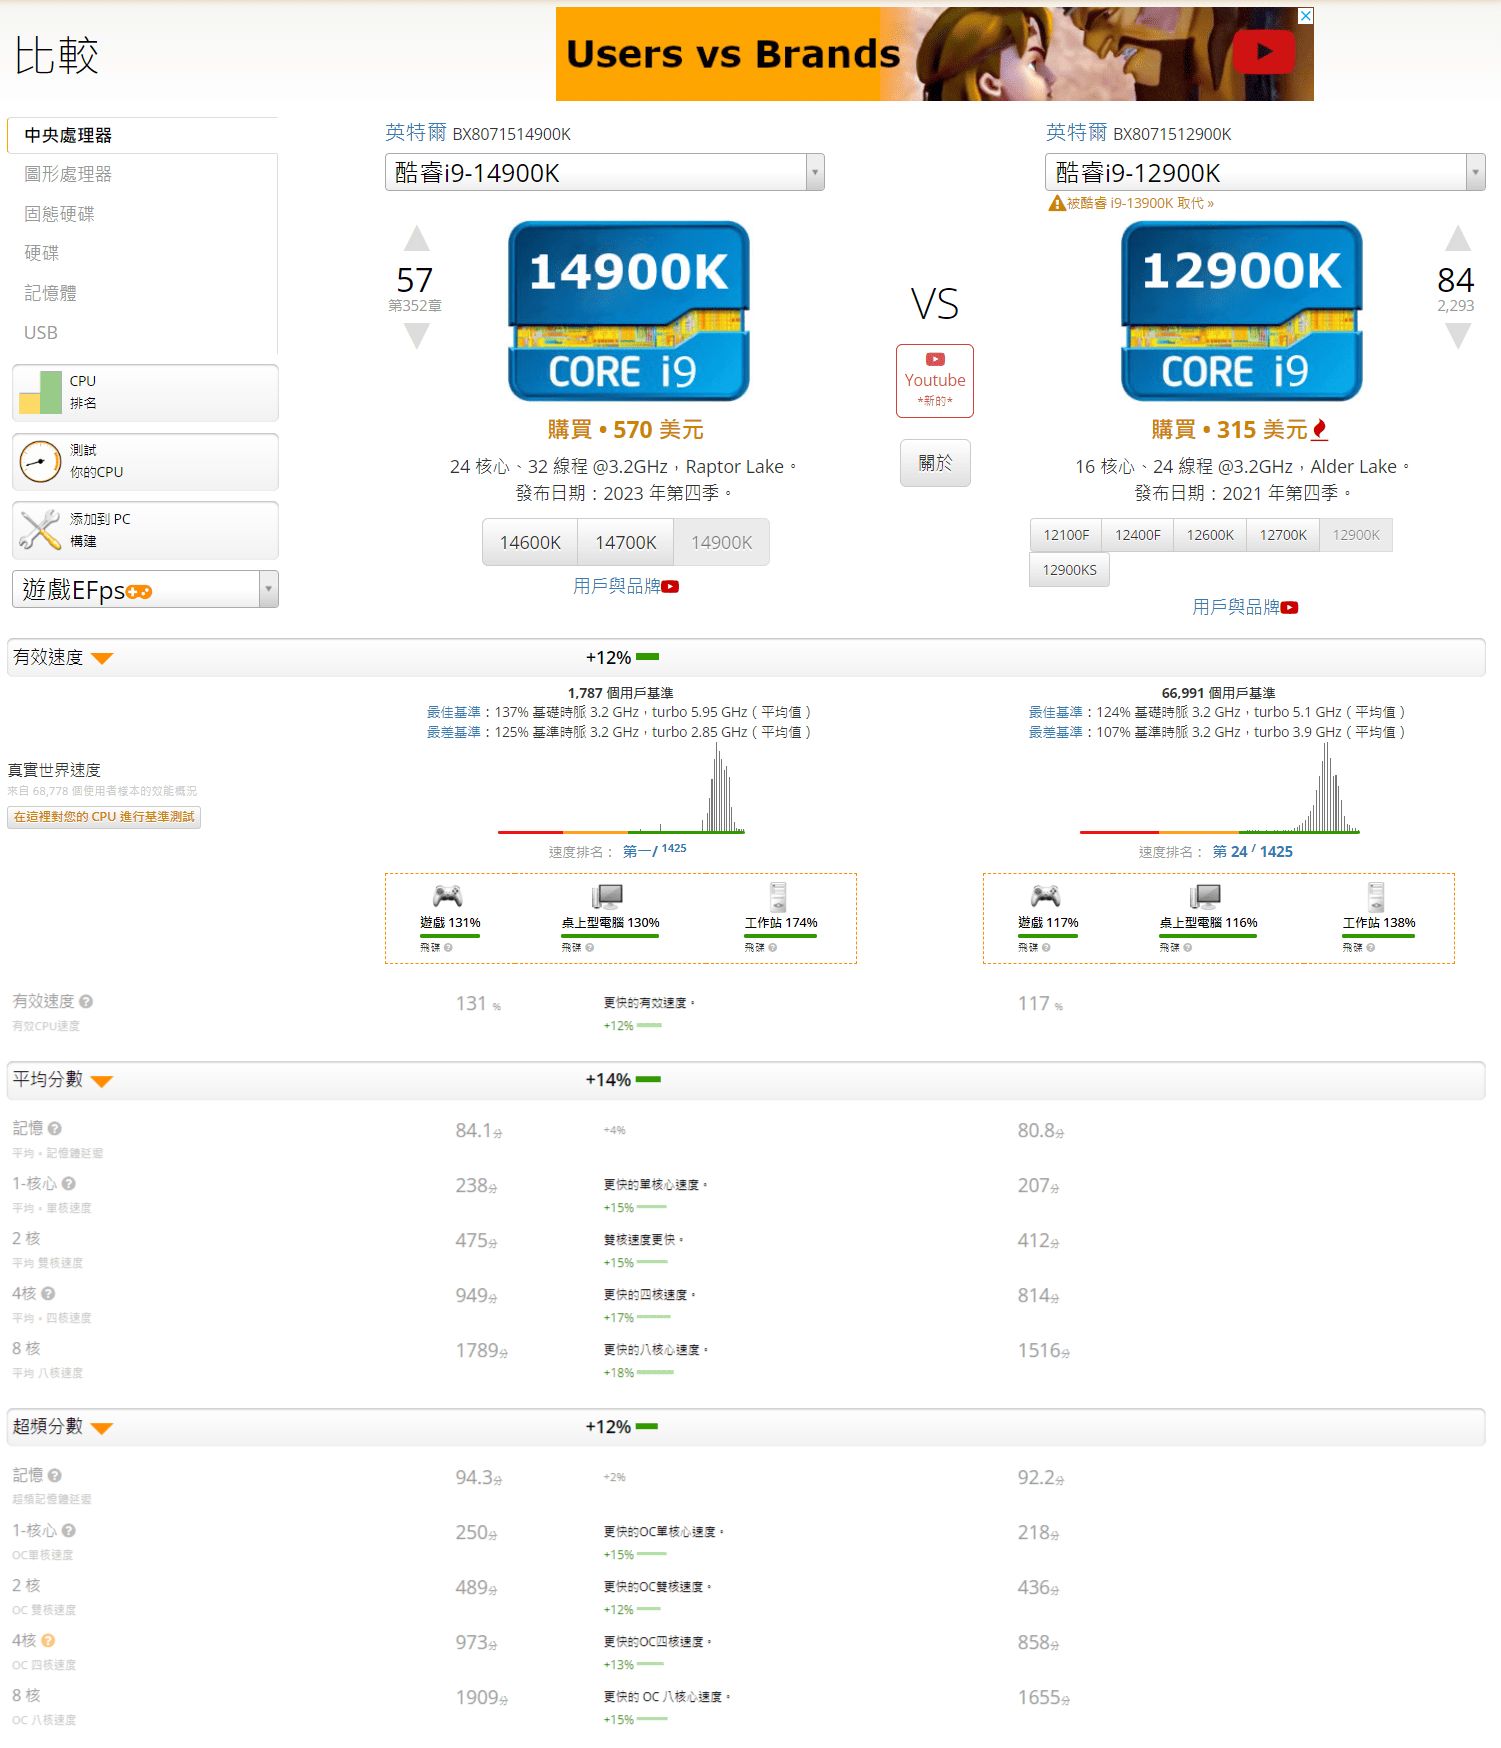Open the CPU 排名 ranking chart icon
Image resolution: width=1501 pixels, height=1748 pixels.
pyautogui.click(x=40, y=392)
